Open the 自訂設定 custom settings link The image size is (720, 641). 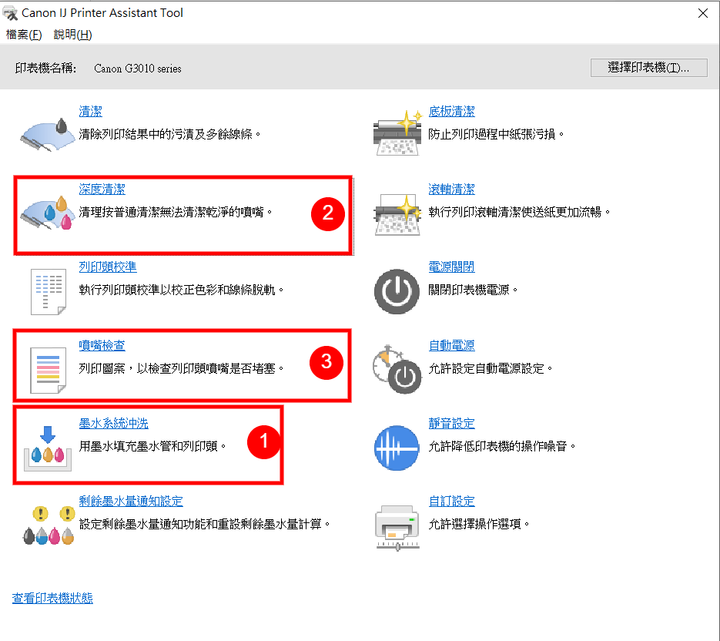(451, 501)
